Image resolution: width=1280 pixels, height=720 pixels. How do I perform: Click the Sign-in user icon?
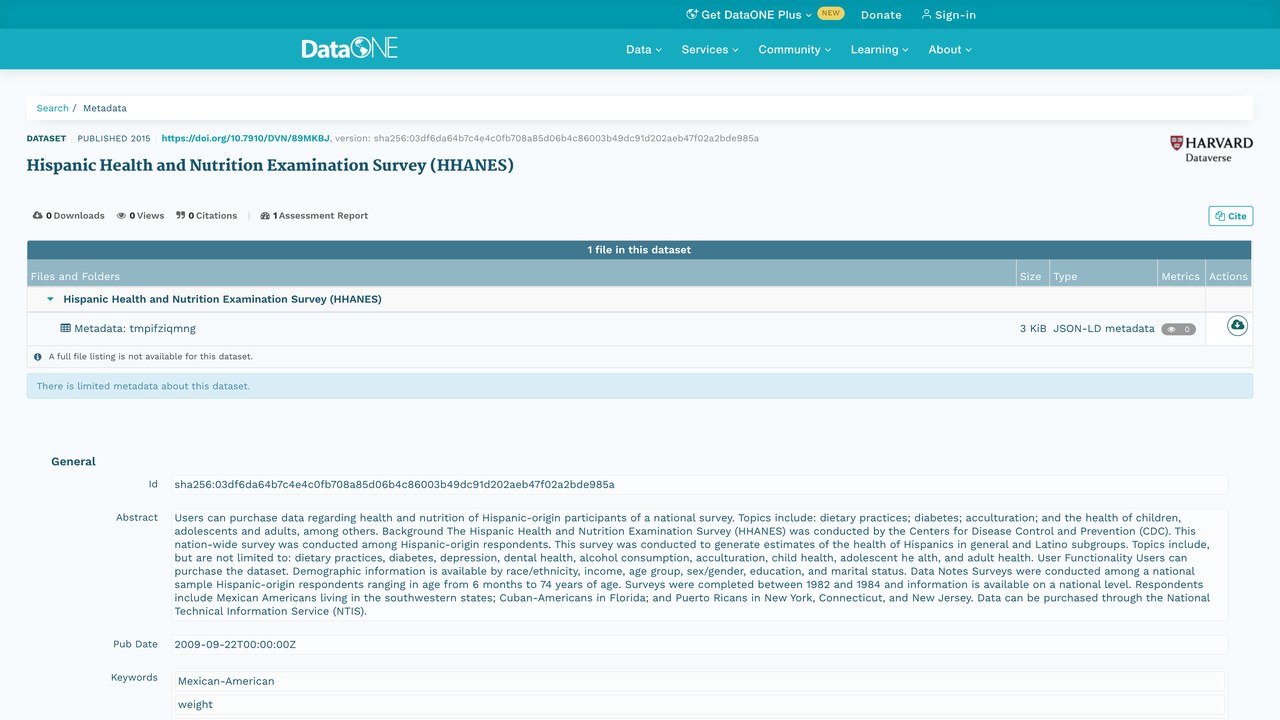926,14
